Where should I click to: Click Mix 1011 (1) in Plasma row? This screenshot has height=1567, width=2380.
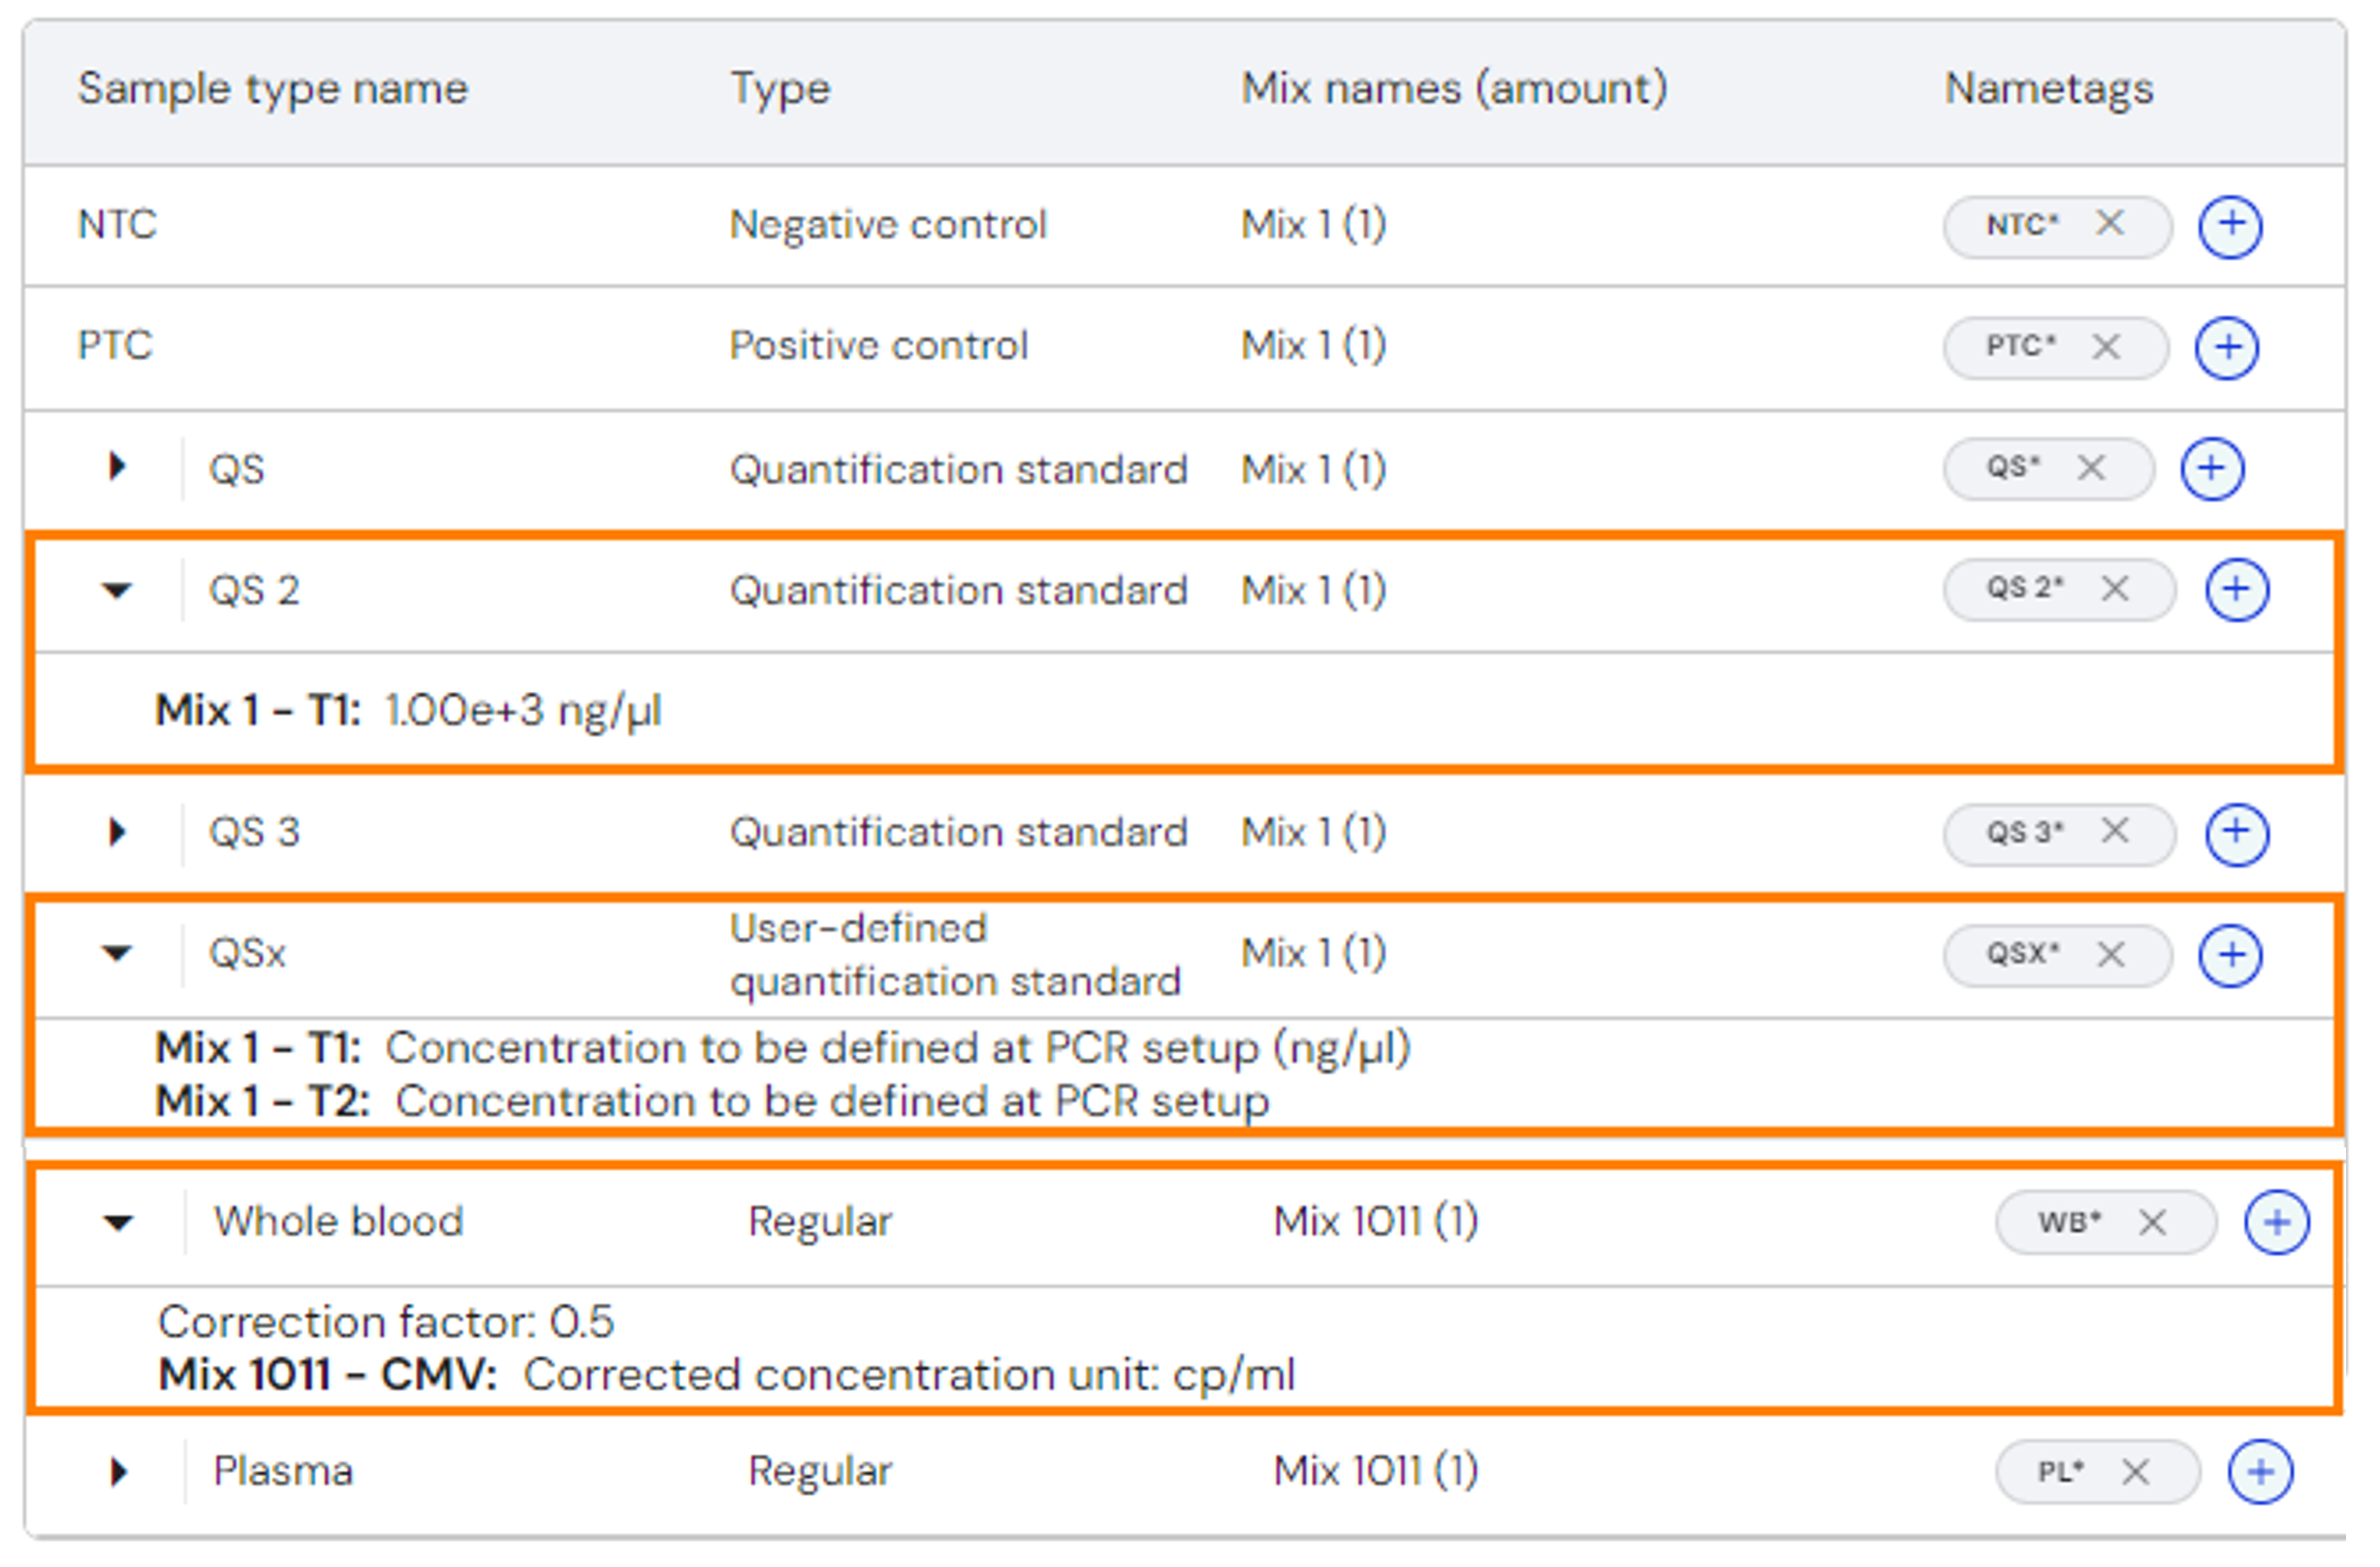1375,1472
